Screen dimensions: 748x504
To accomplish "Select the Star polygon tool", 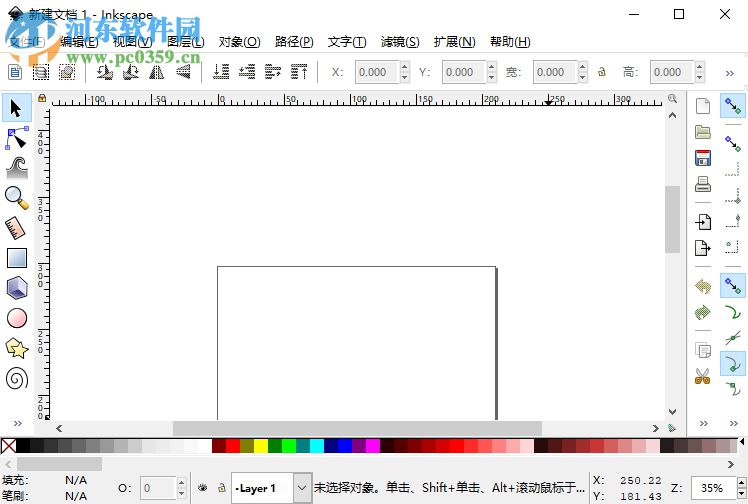I will 17,348.
